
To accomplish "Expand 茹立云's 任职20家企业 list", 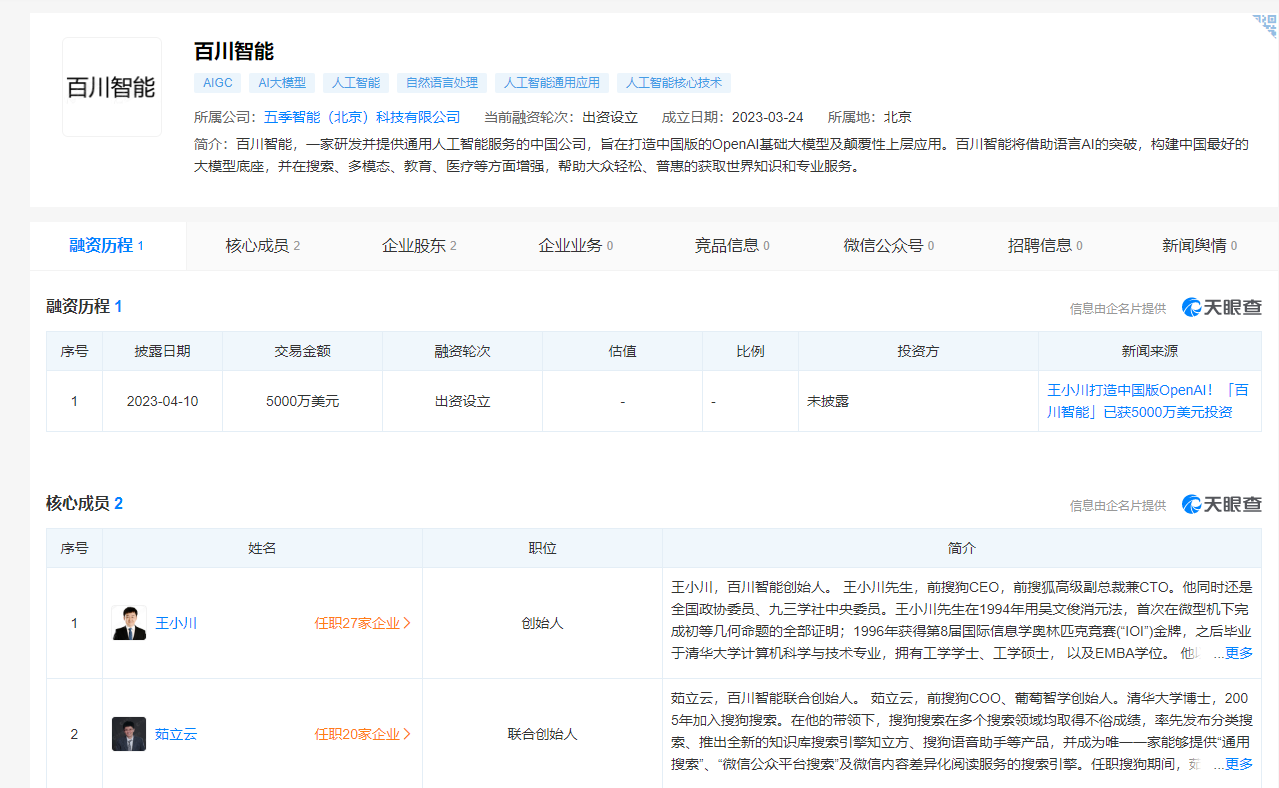I will coord(362,734).
